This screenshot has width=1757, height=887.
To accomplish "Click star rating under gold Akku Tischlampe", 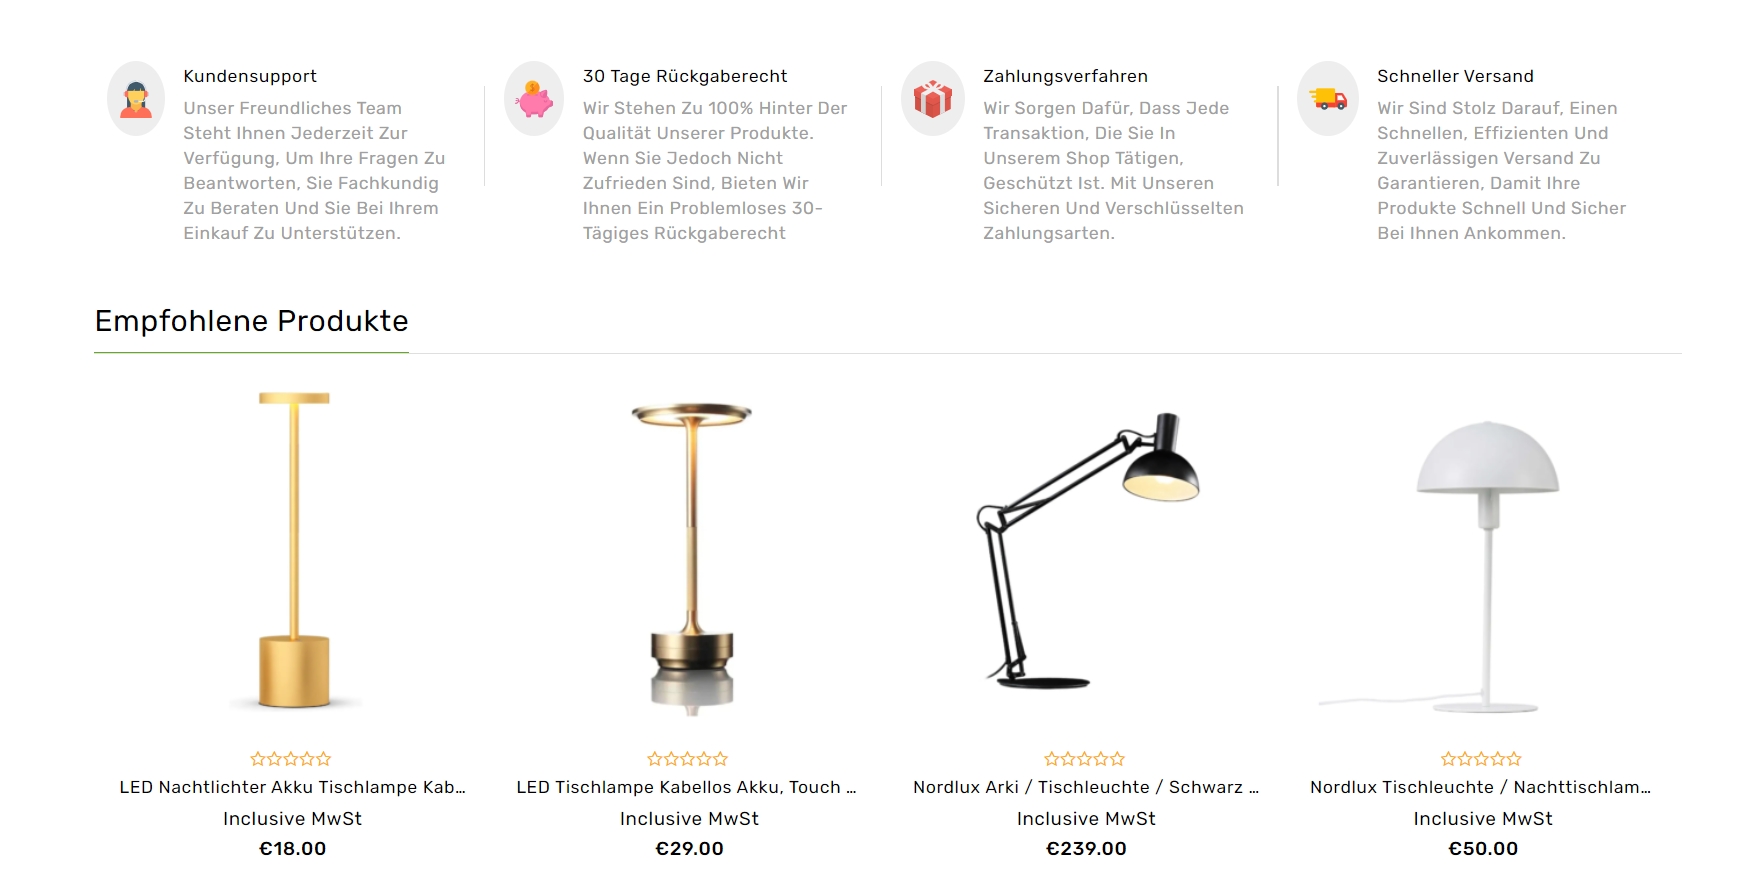I will click(x=291, y=759).
